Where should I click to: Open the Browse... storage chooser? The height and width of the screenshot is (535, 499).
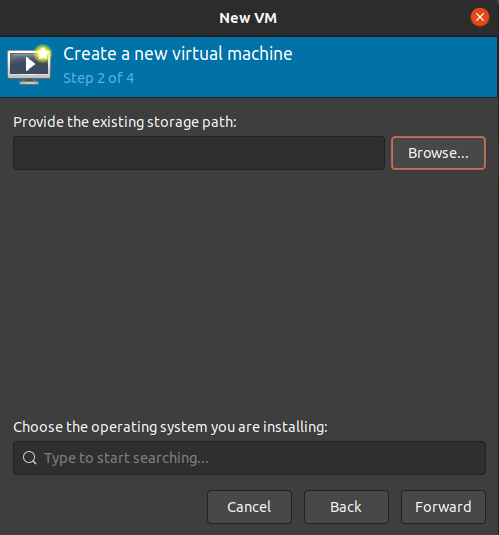point(438,153)
